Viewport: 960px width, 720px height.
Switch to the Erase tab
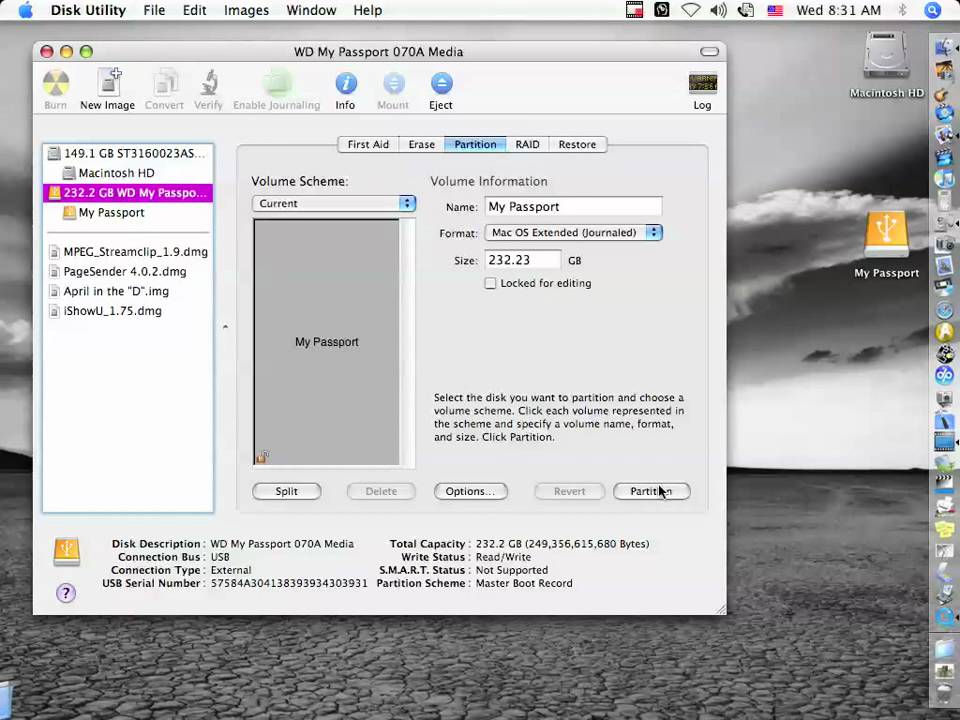[x=421, y=144]
